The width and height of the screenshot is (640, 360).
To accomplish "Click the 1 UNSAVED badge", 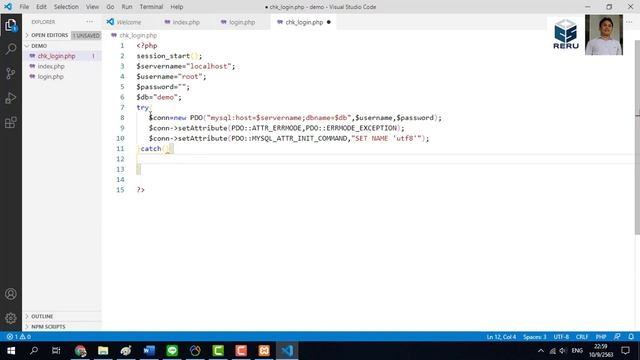I will pos(86,36).
